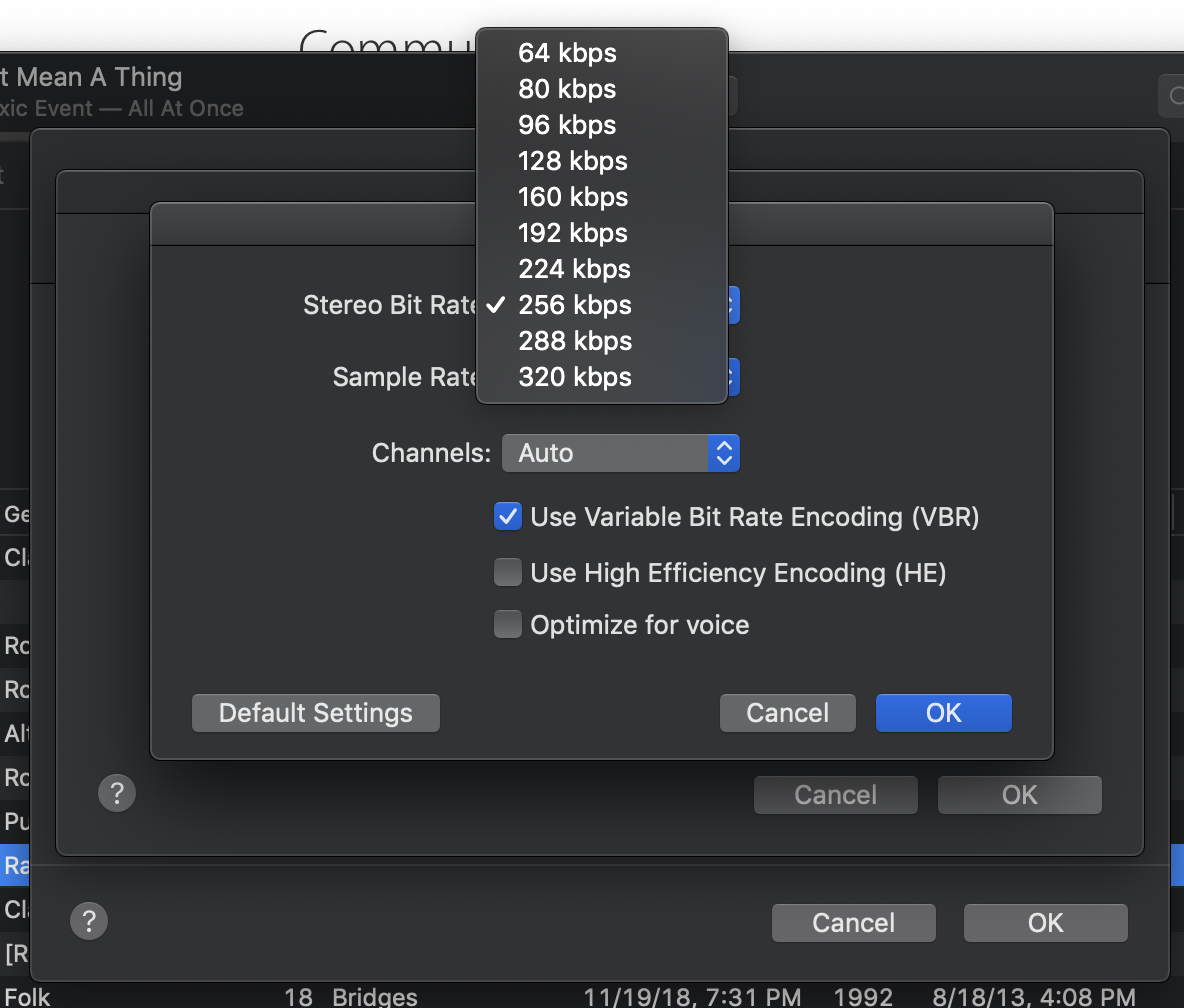The width and height of the screenshot is (1184, 1008).
Task: Select the 192 kbps menu entry
Action: pos(573,233)
